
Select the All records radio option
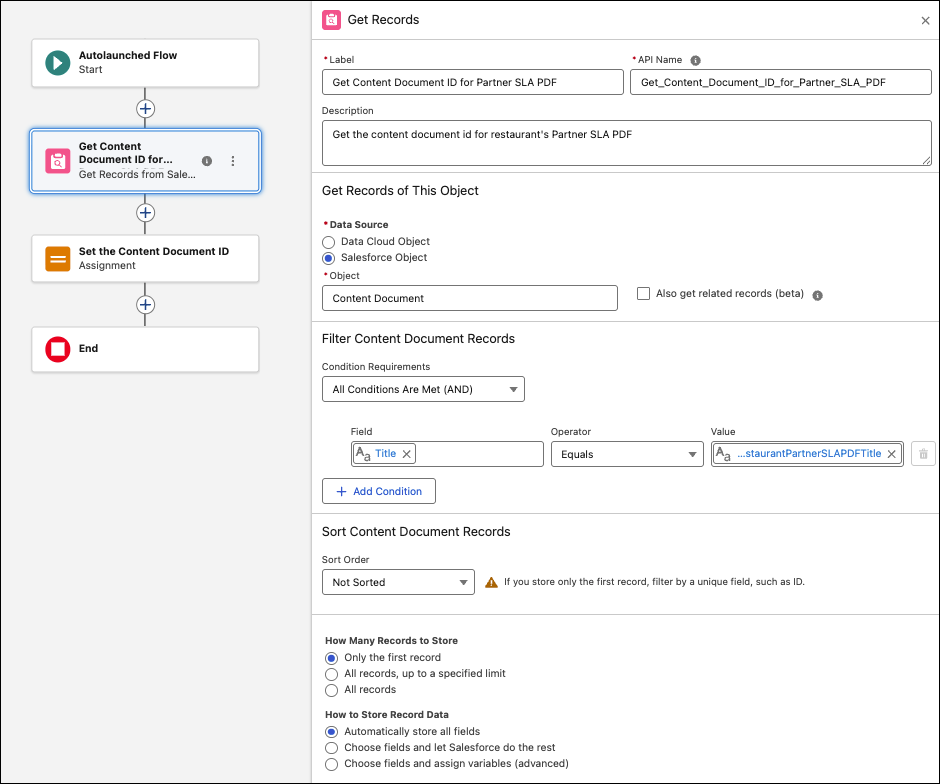tap(331, 689)
